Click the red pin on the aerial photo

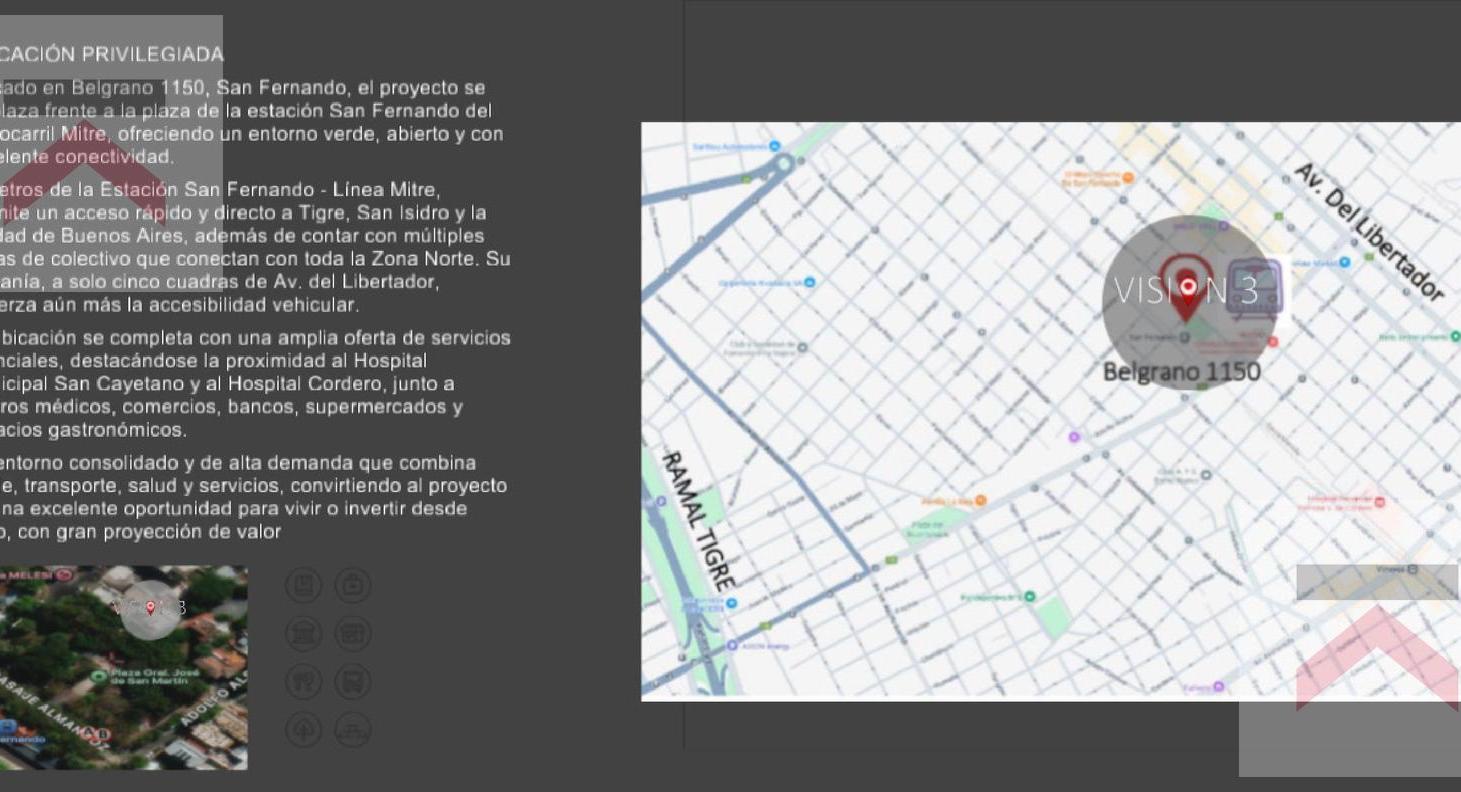tap(150, 608)
